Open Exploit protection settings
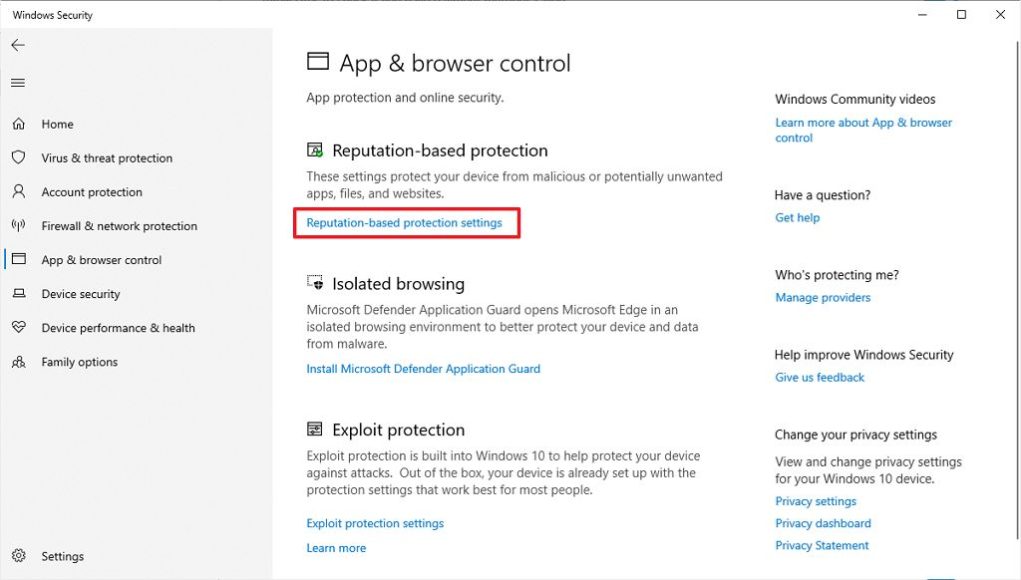This screenshot has height=580, width=1021. coord(375,523)
